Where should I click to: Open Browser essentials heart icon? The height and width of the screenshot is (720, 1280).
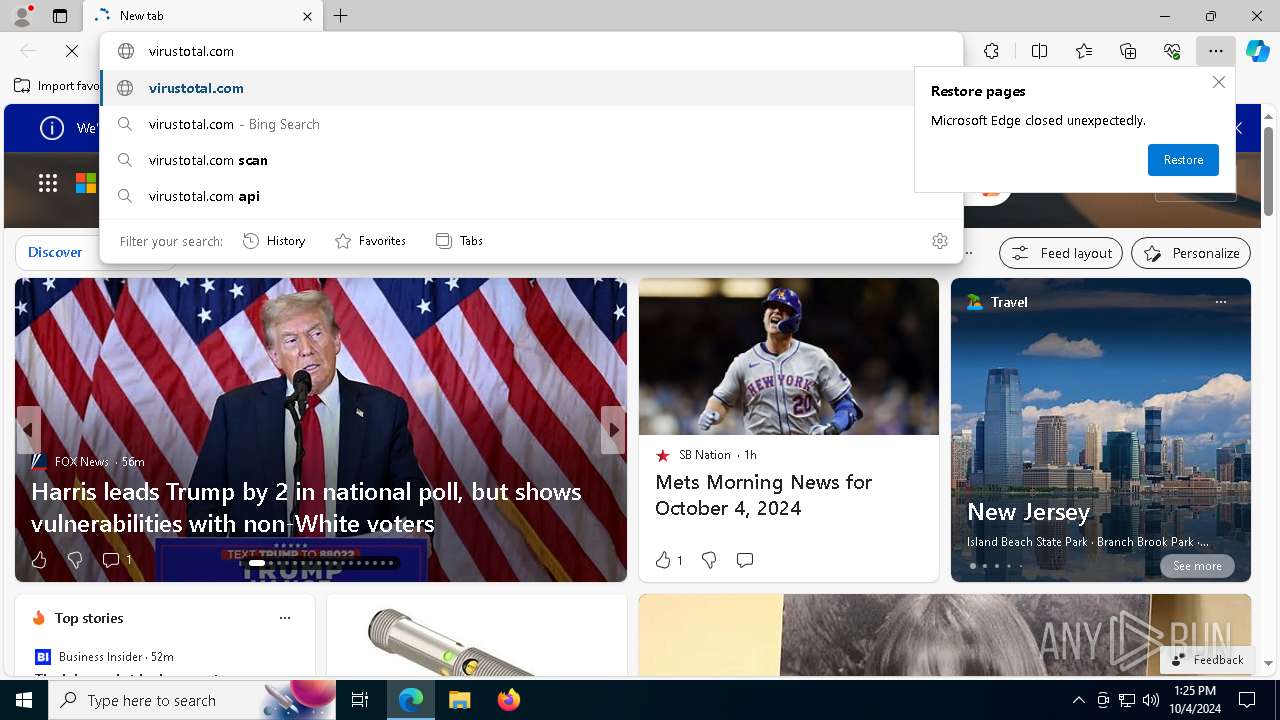1172,51
